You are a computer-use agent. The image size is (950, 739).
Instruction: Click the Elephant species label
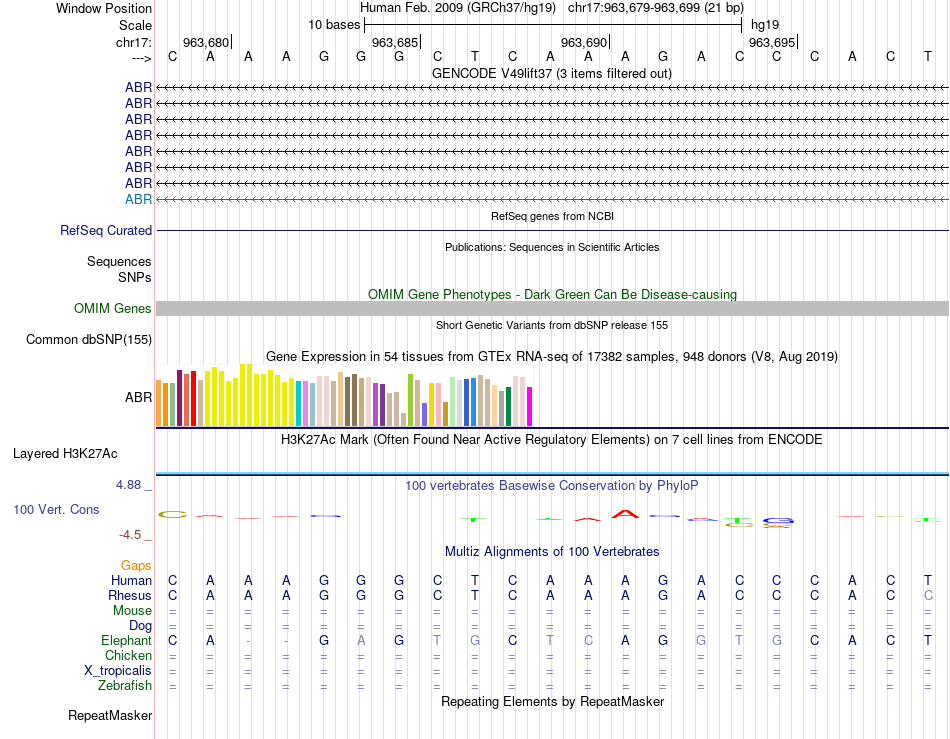(x=127, y=640)
